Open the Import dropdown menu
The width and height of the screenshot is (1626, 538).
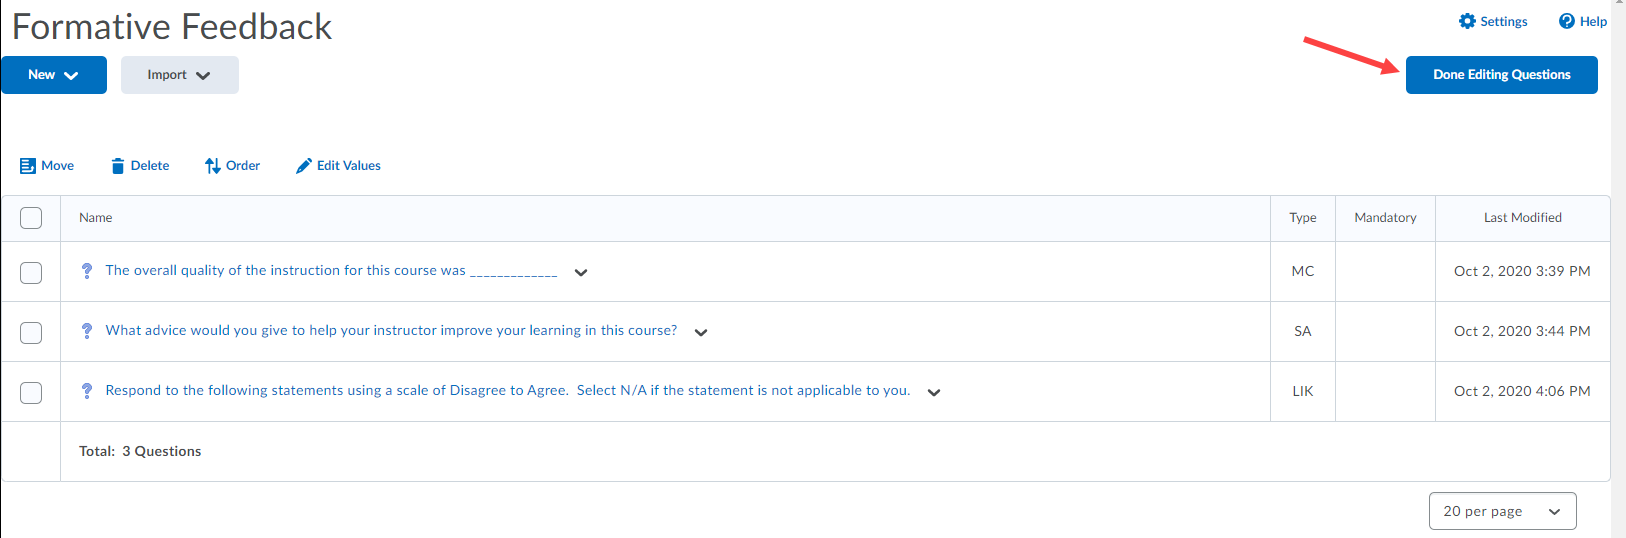[180, 75]
